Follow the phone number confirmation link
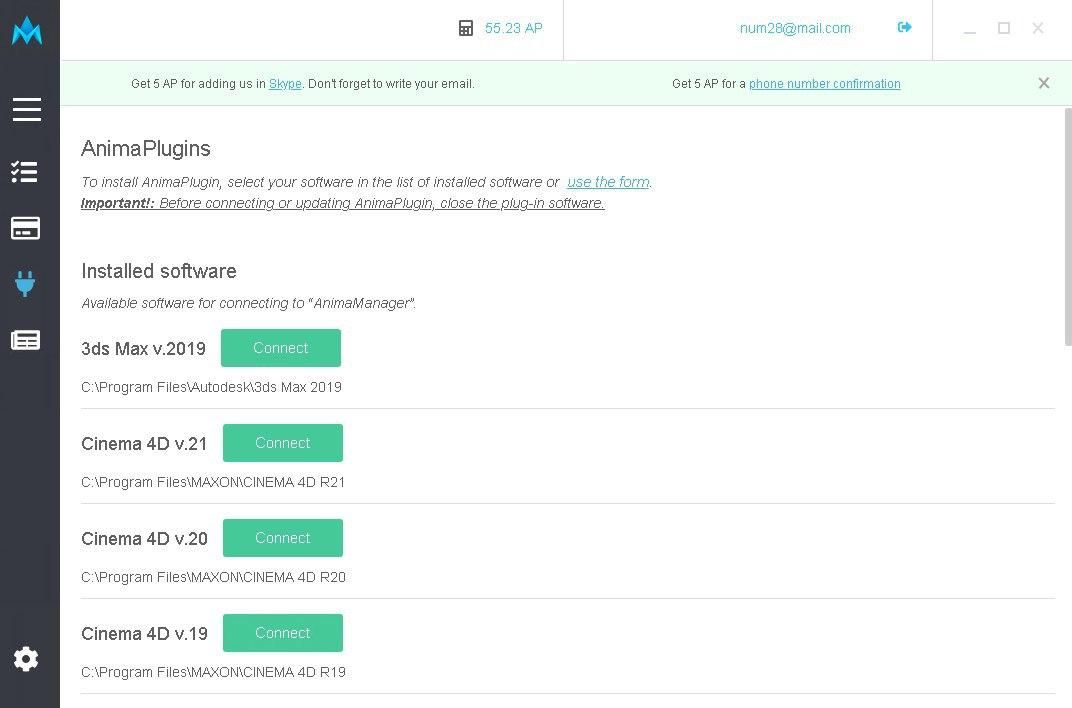The height and width of the screenshot is (708, 1072). 824,84
